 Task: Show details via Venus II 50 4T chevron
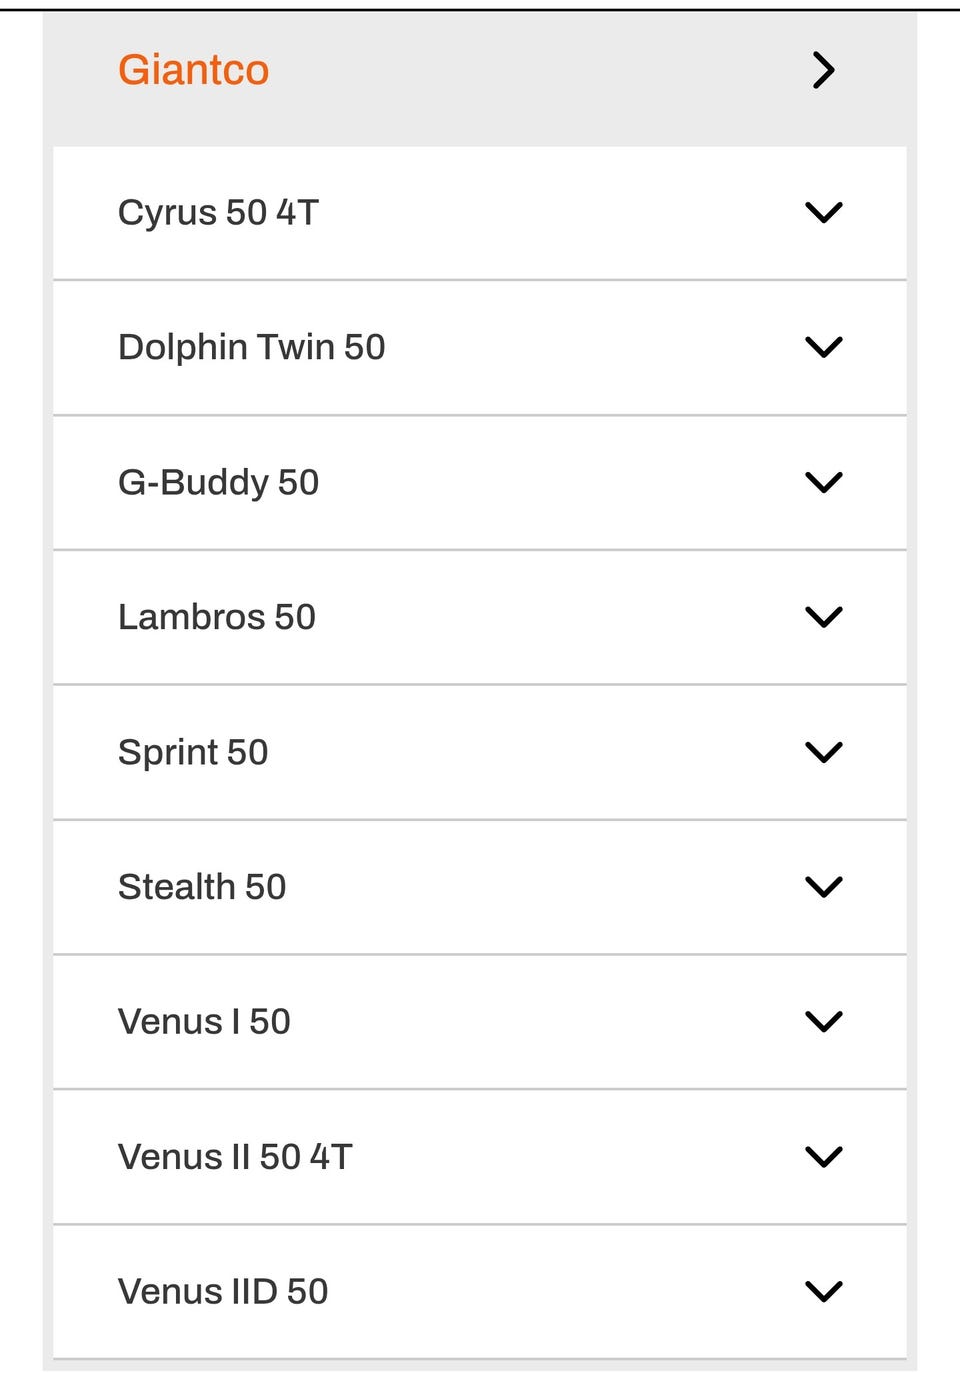coord(823,1157)
